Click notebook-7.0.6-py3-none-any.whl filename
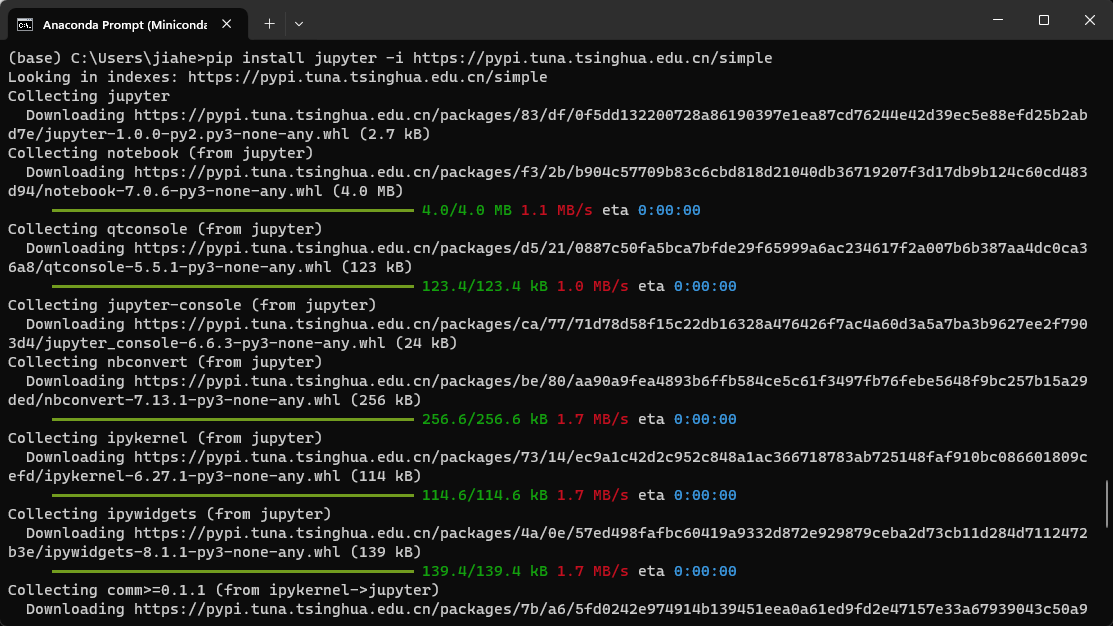The width and height of the screenshot is (1113, 626). click(x=183, y=191)
